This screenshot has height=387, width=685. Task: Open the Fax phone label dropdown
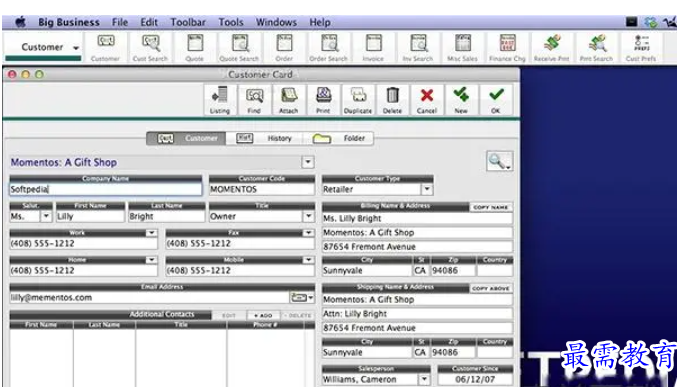pos(308,233)
